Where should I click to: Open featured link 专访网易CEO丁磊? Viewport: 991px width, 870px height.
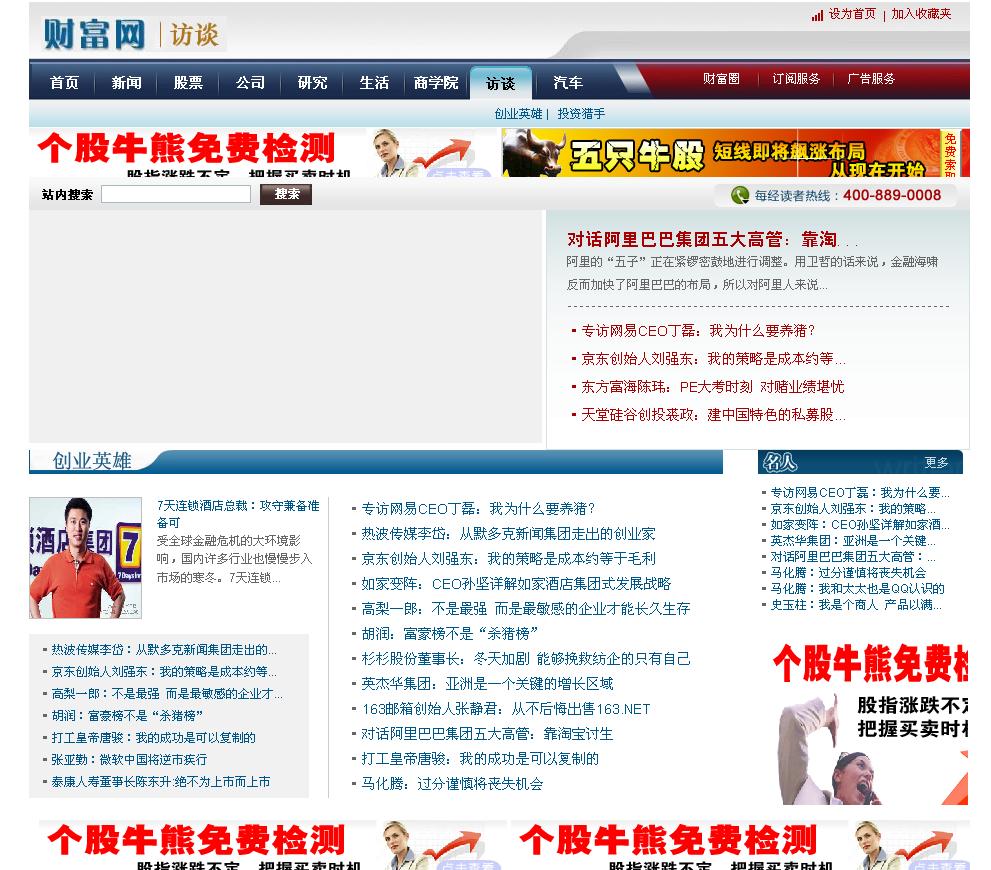(698, 330)
